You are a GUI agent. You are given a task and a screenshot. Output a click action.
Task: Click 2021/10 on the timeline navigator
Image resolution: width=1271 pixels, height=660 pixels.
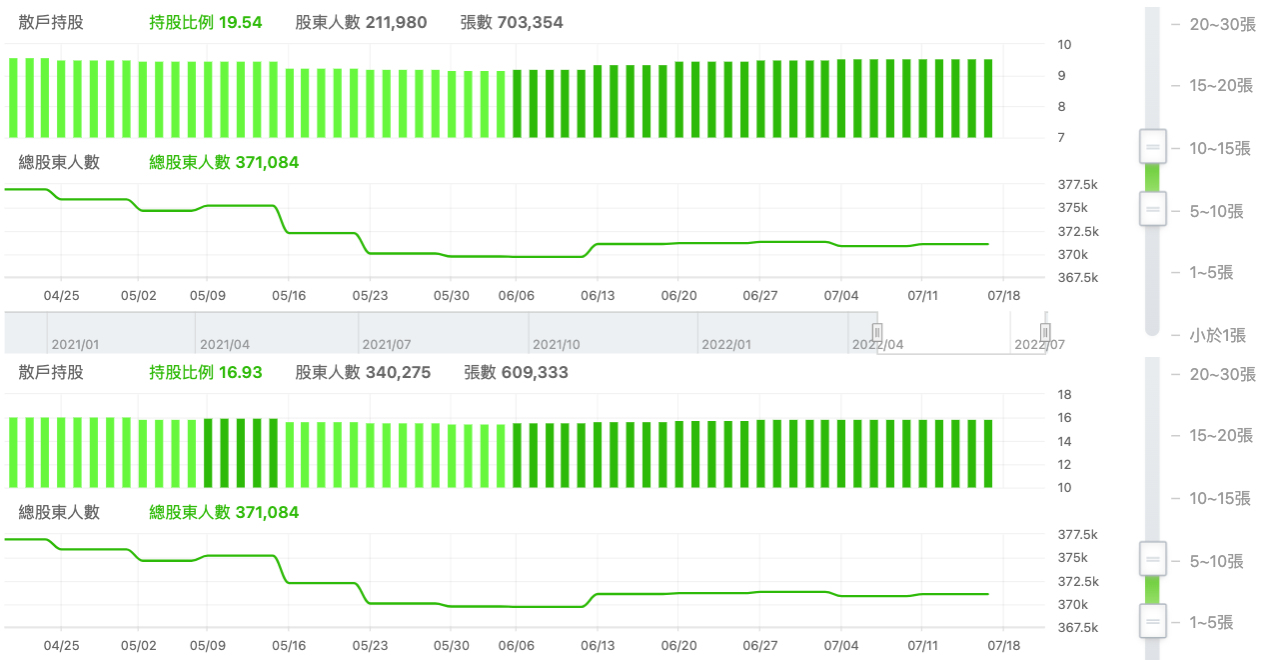click(557, 344)
